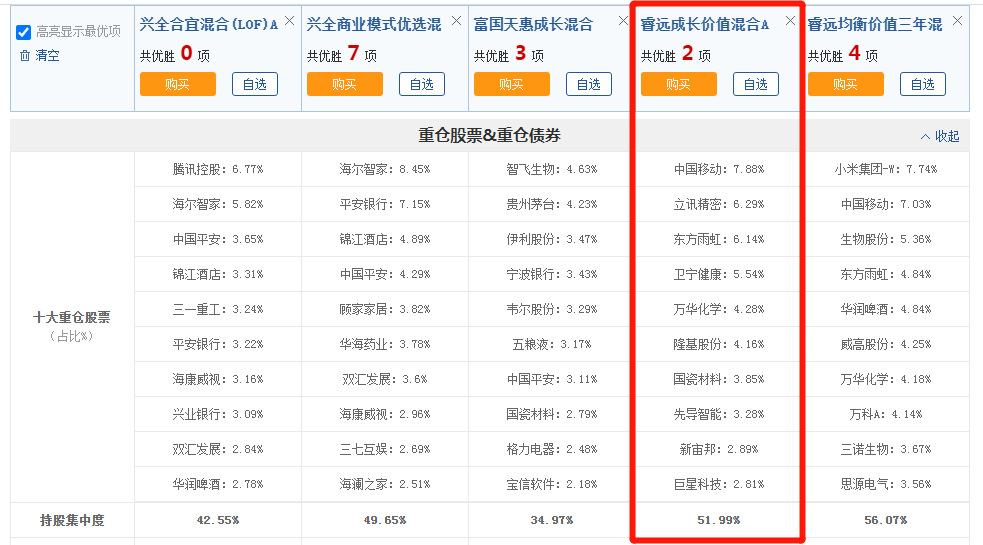Collapse the 重仓股票&重仓债券 section via 收起
This screenshot has height=545, width=983.
[x=940, y=136]
